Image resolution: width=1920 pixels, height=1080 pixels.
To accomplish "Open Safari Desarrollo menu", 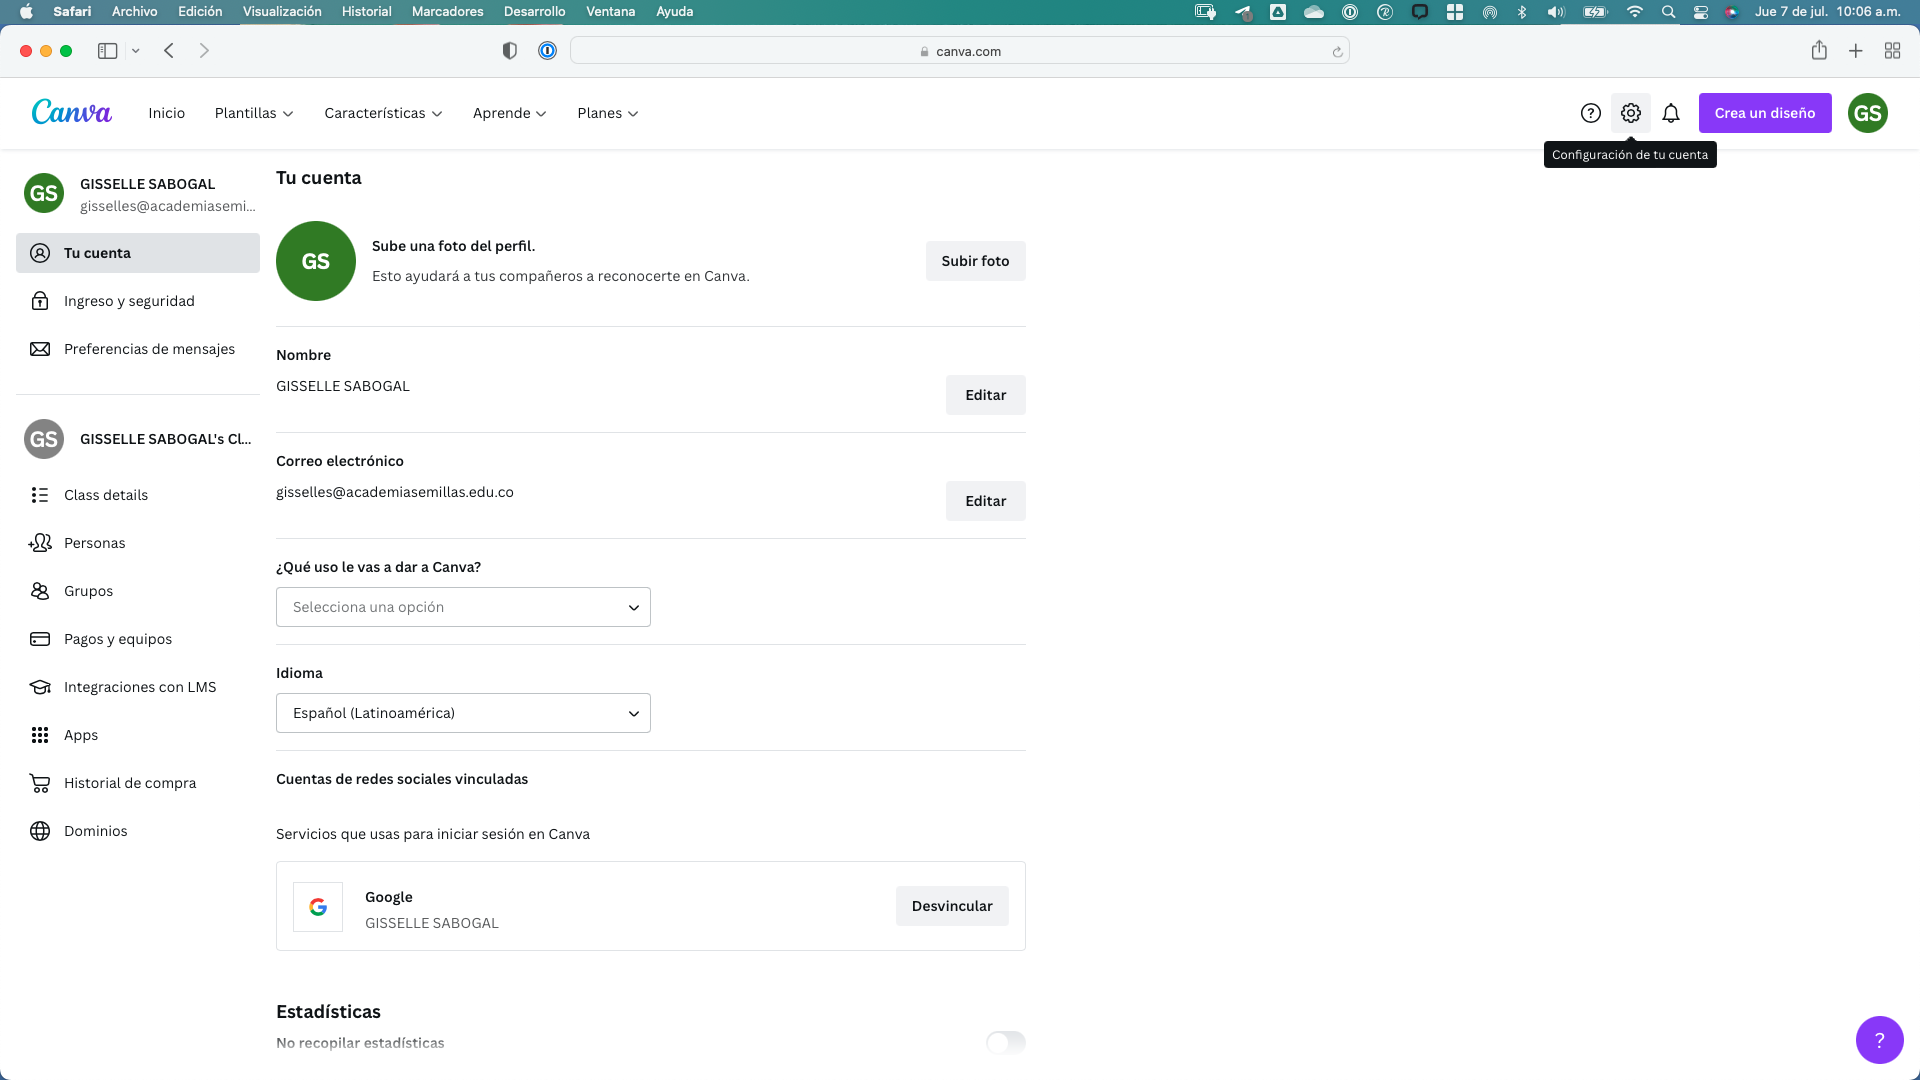I will 534,12.
